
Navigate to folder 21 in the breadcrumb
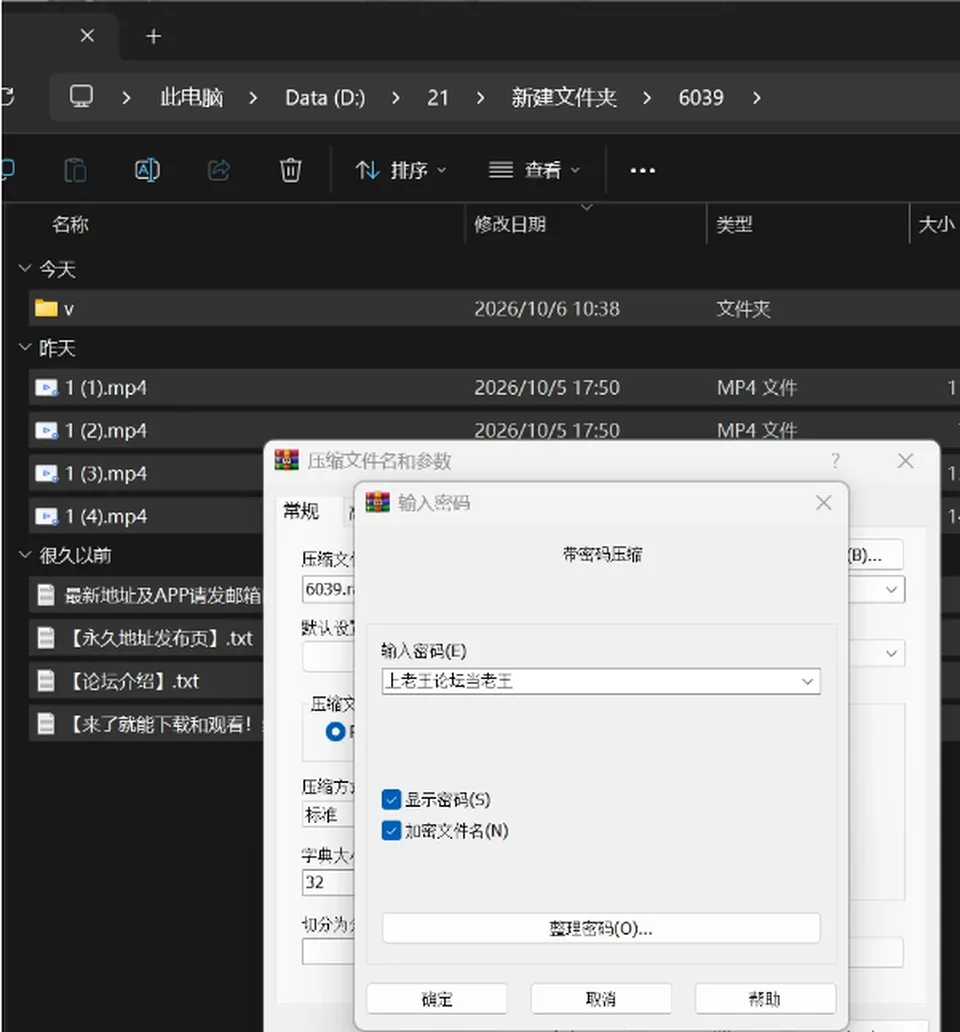click(x=438, y=98)
